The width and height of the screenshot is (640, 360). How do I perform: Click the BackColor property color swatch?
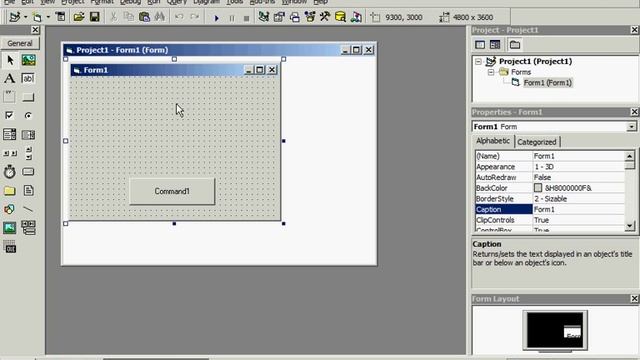tap(538, 188)
